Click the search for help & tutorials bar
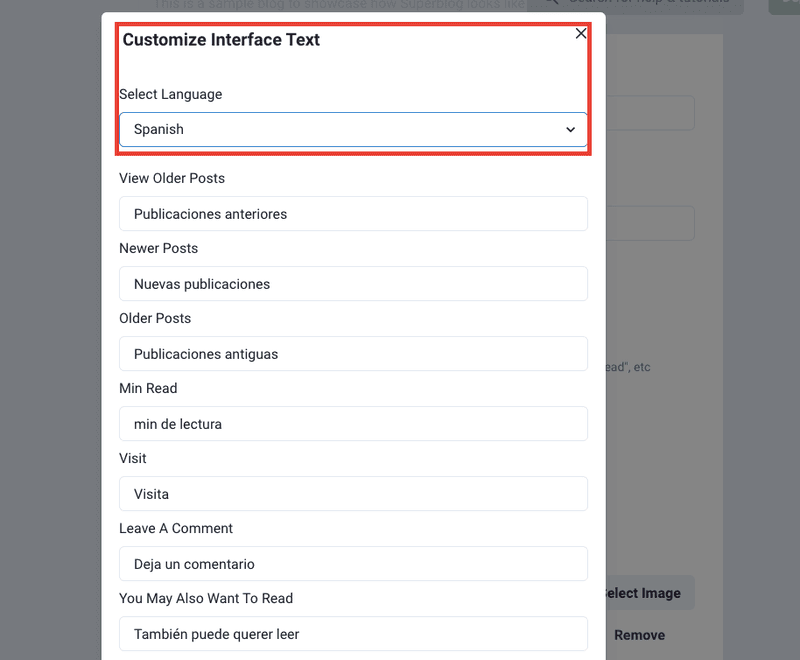This screenshot has height=660, width=800. pyautogui.click(x=650, y=4)
